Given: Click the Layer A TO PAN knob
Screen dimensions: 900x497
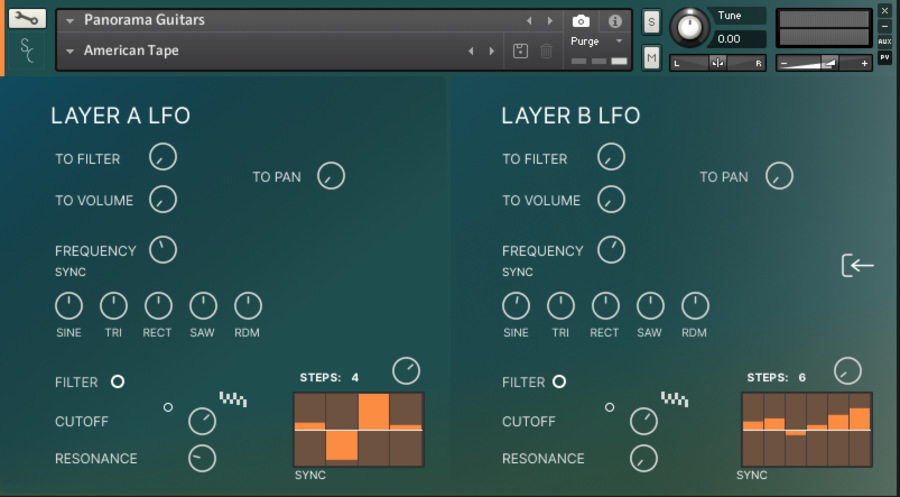Looking at the screenshot, I should click(x=331, y=177).
